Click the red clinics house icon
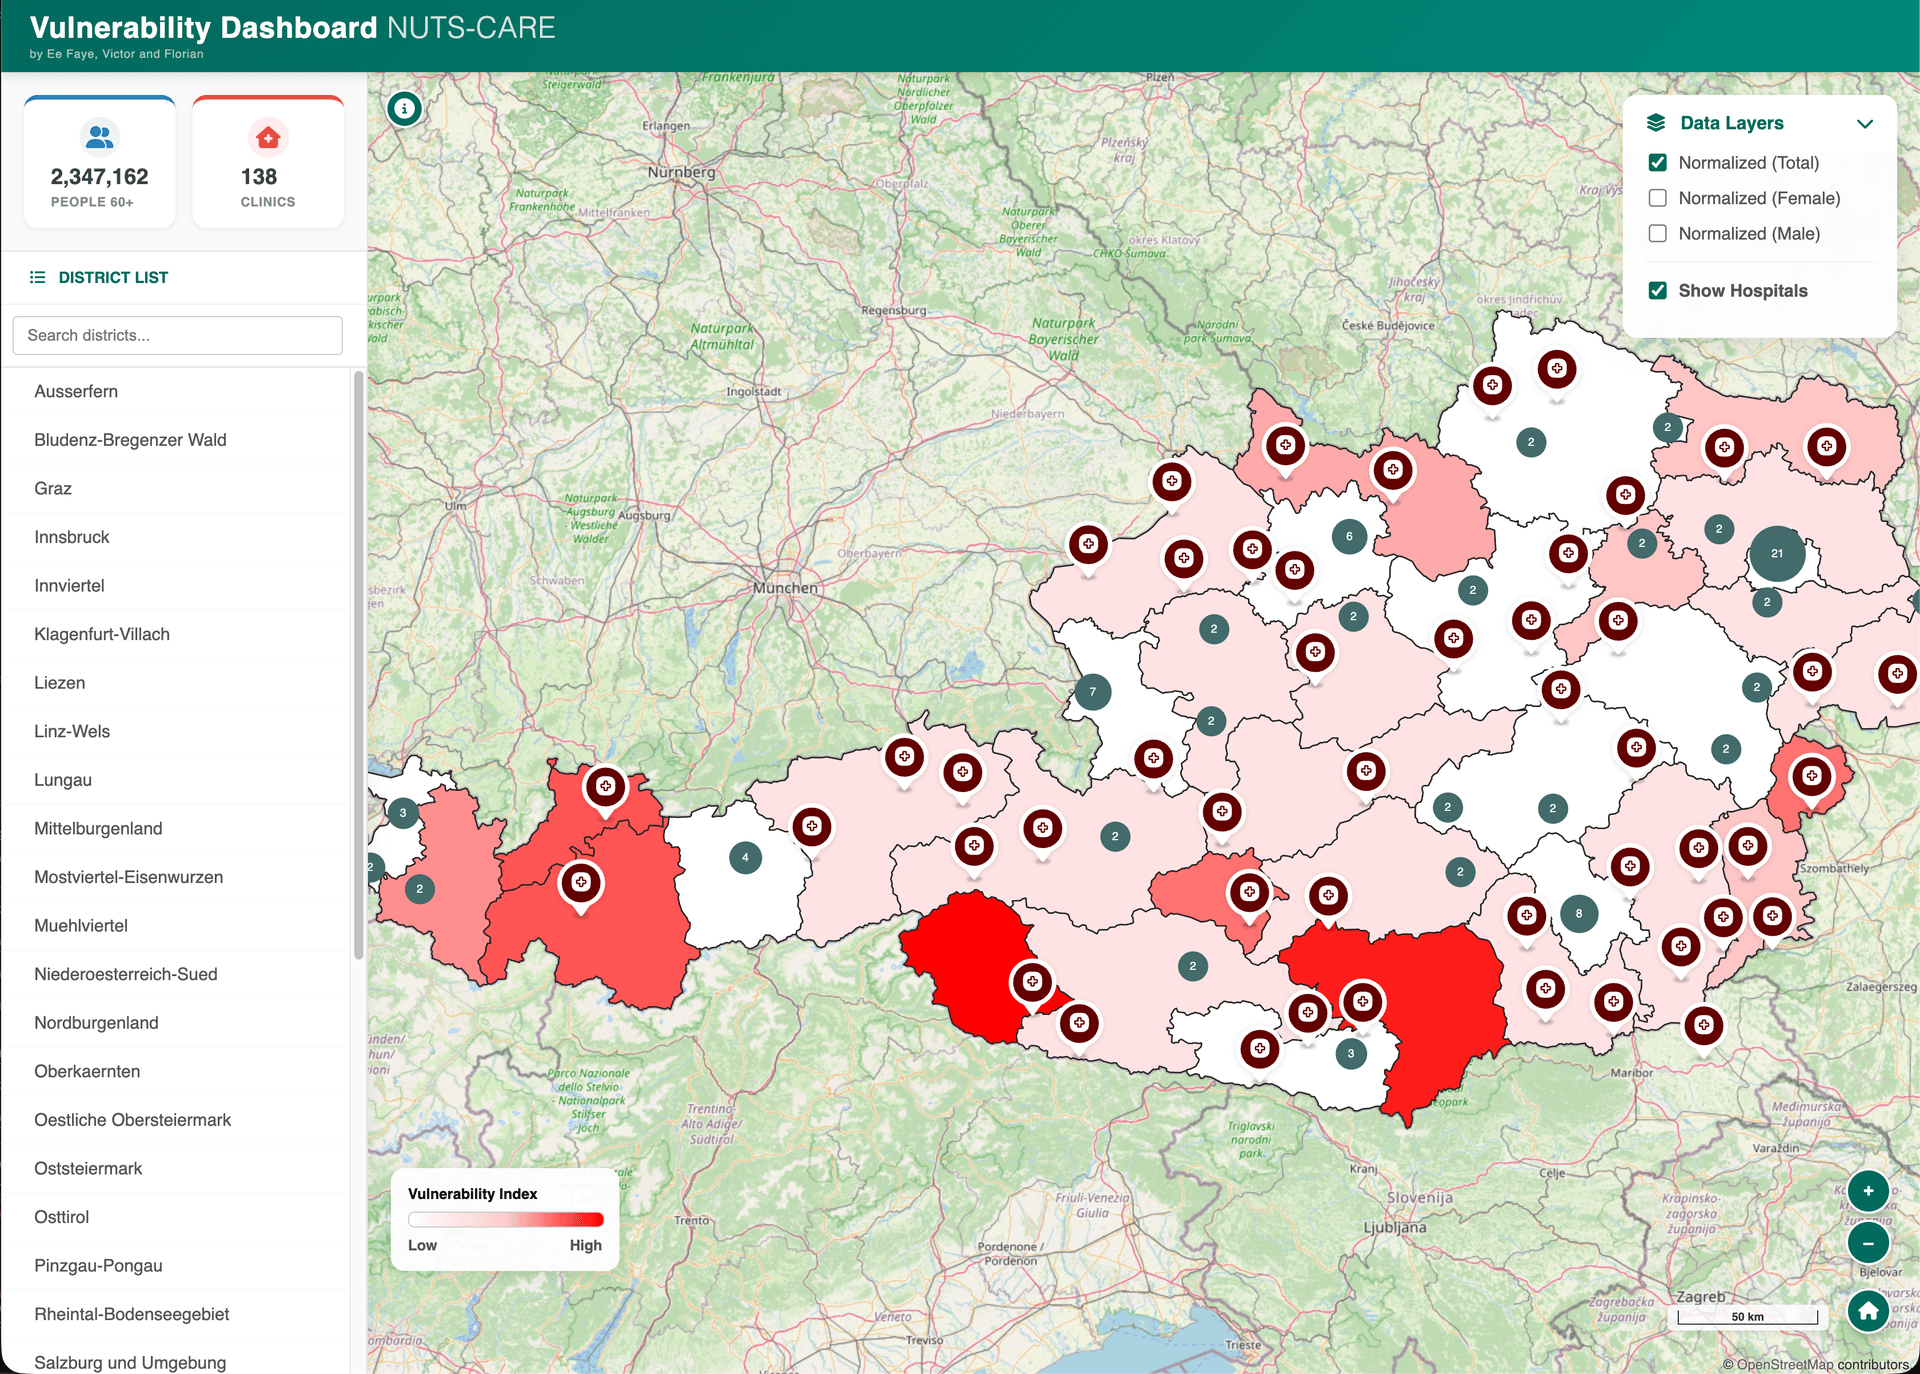1920x1374 pixels. (x=267, y=138)
